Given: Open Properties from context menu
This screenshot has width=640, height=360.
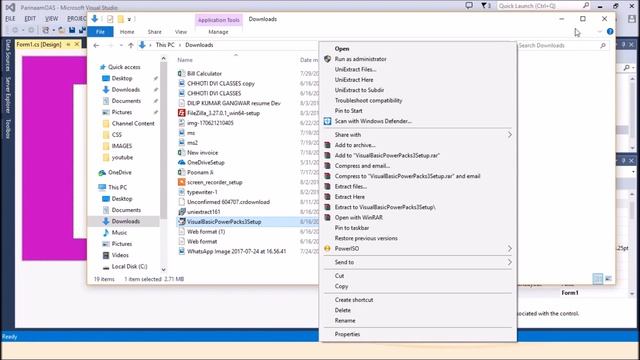Looking at the screenshot, I should (x=347, y=334).
